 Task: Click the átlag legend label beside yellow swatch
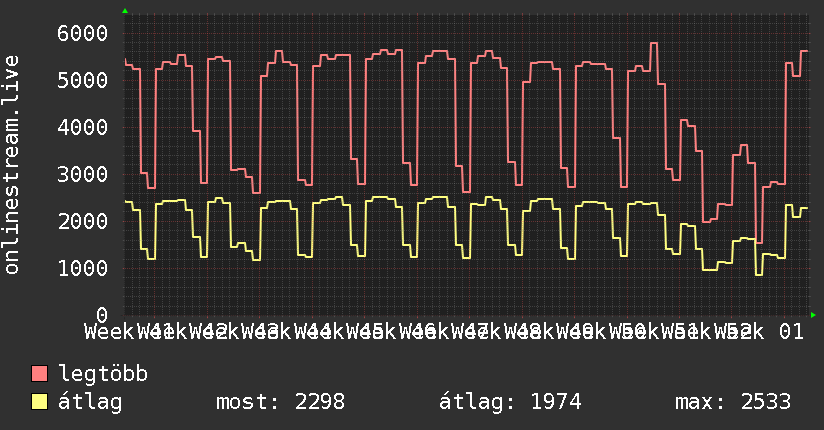pos(90,402)
